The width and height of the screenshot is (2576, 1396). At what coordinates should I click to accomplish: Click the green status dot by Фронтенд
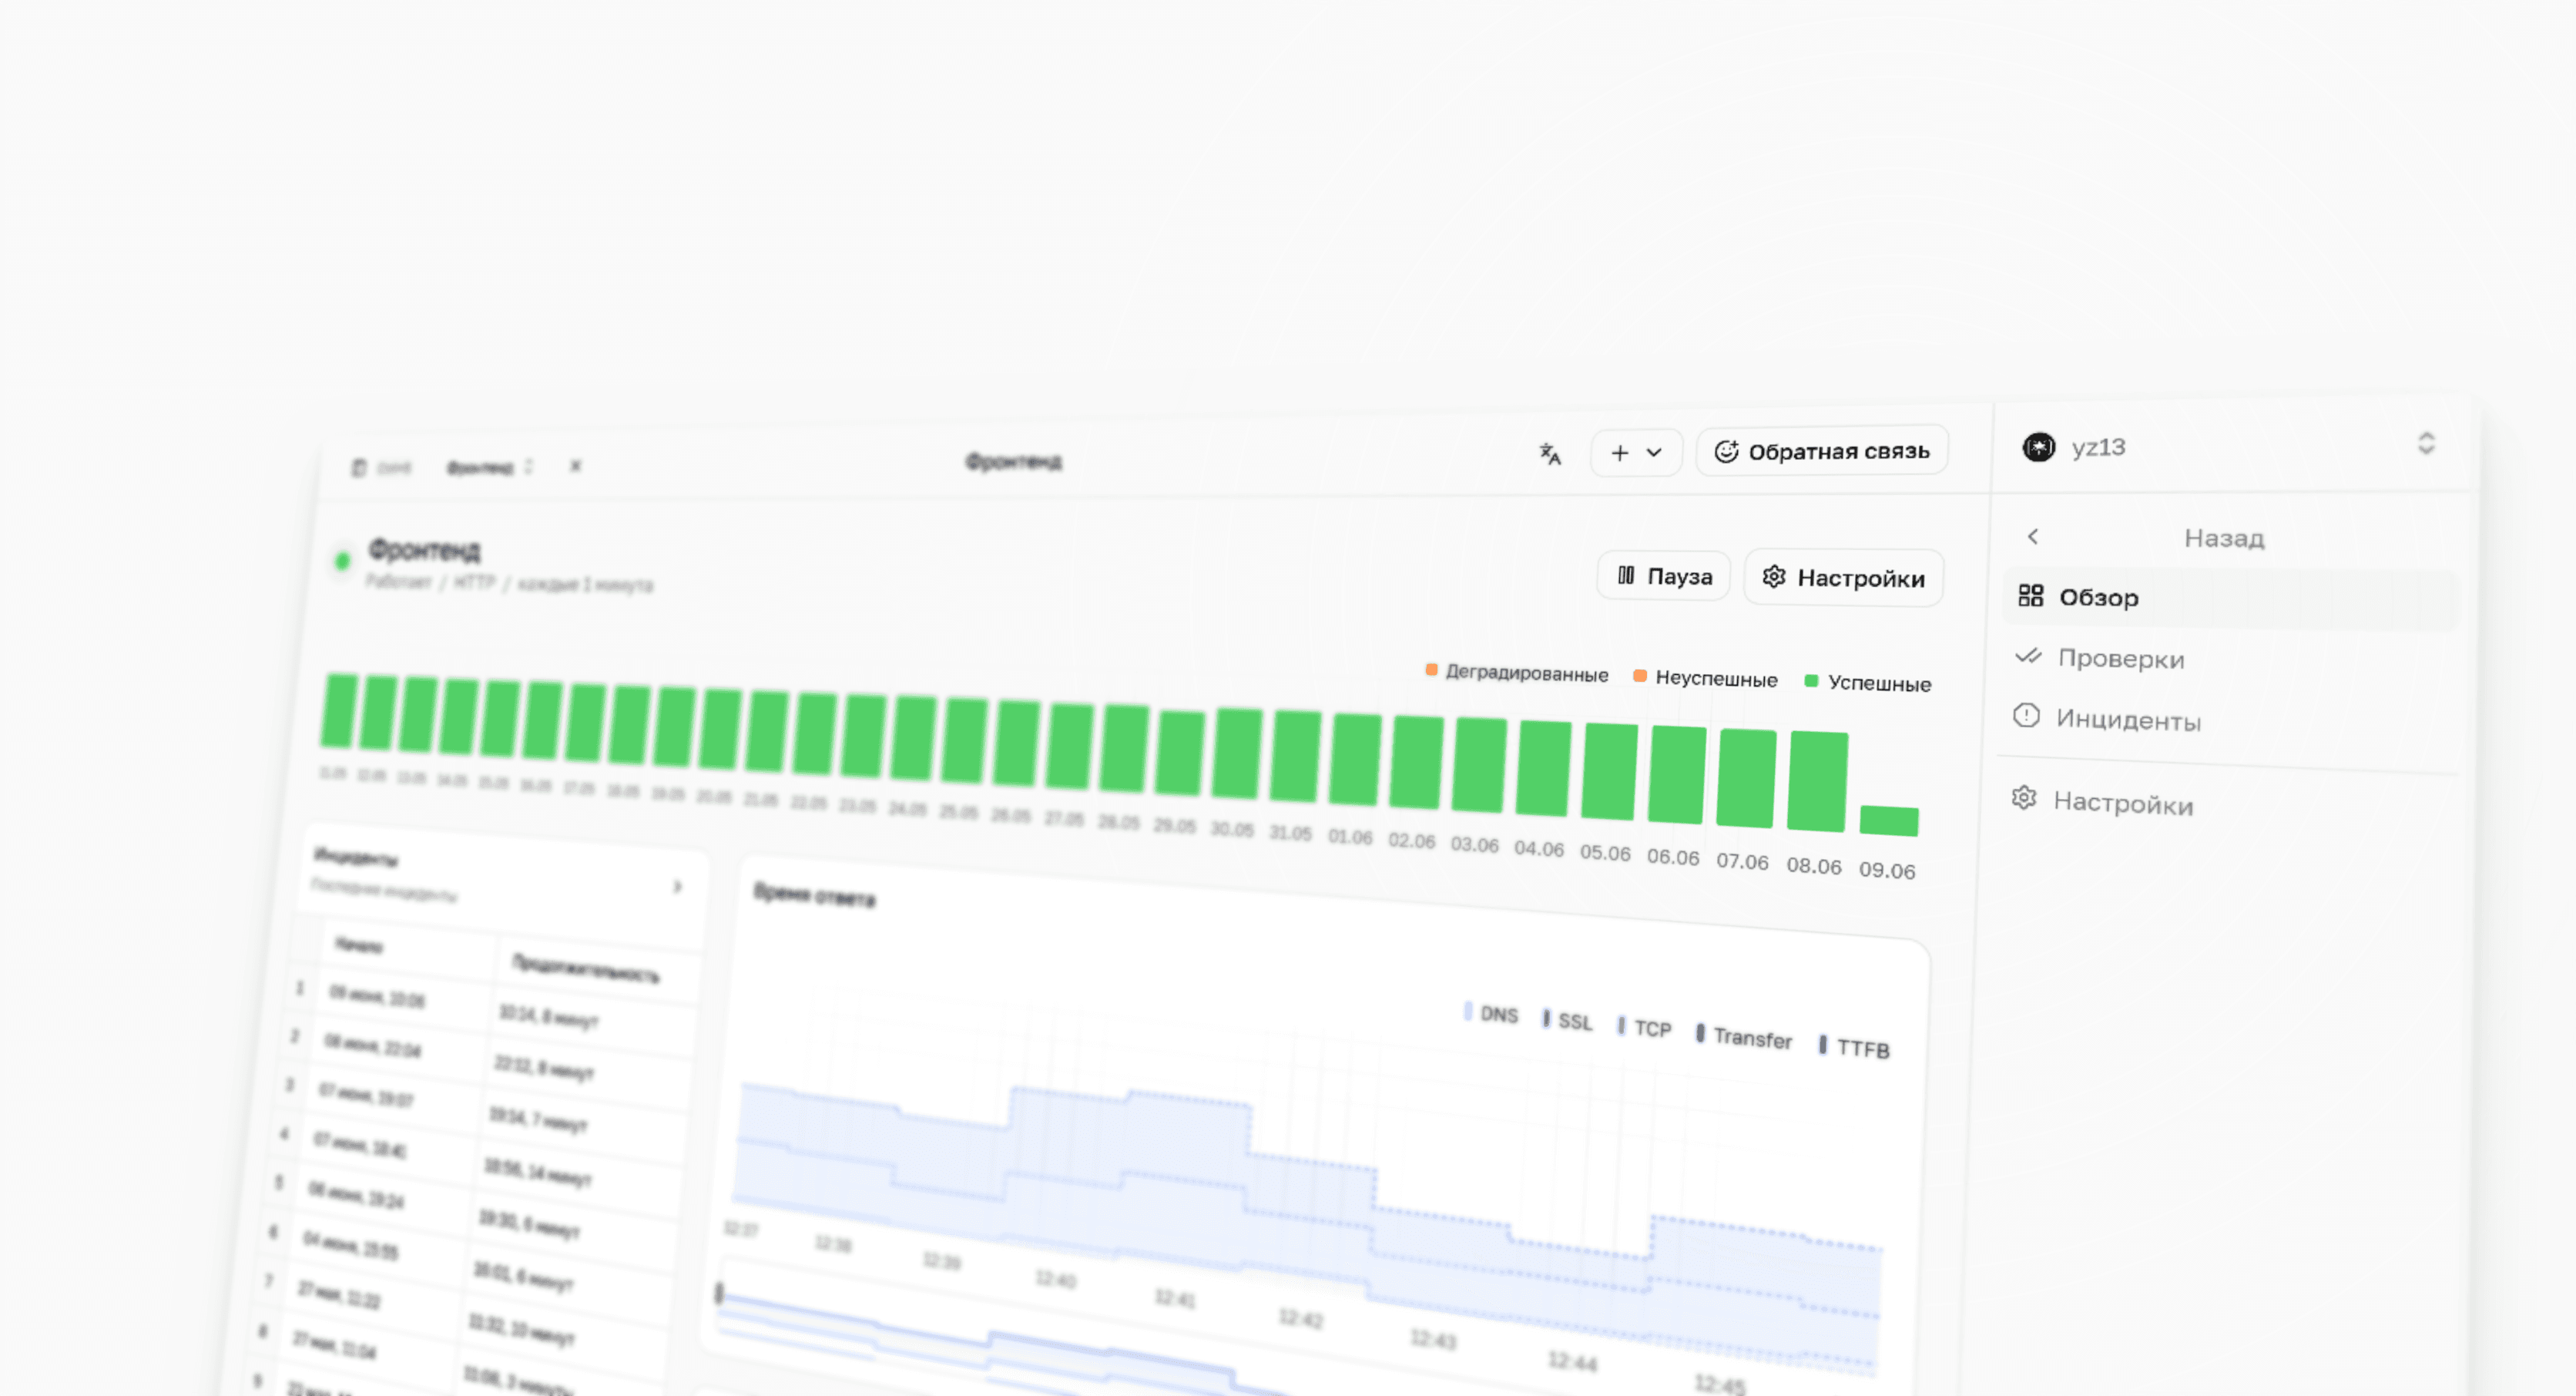[x=342, y=562]
